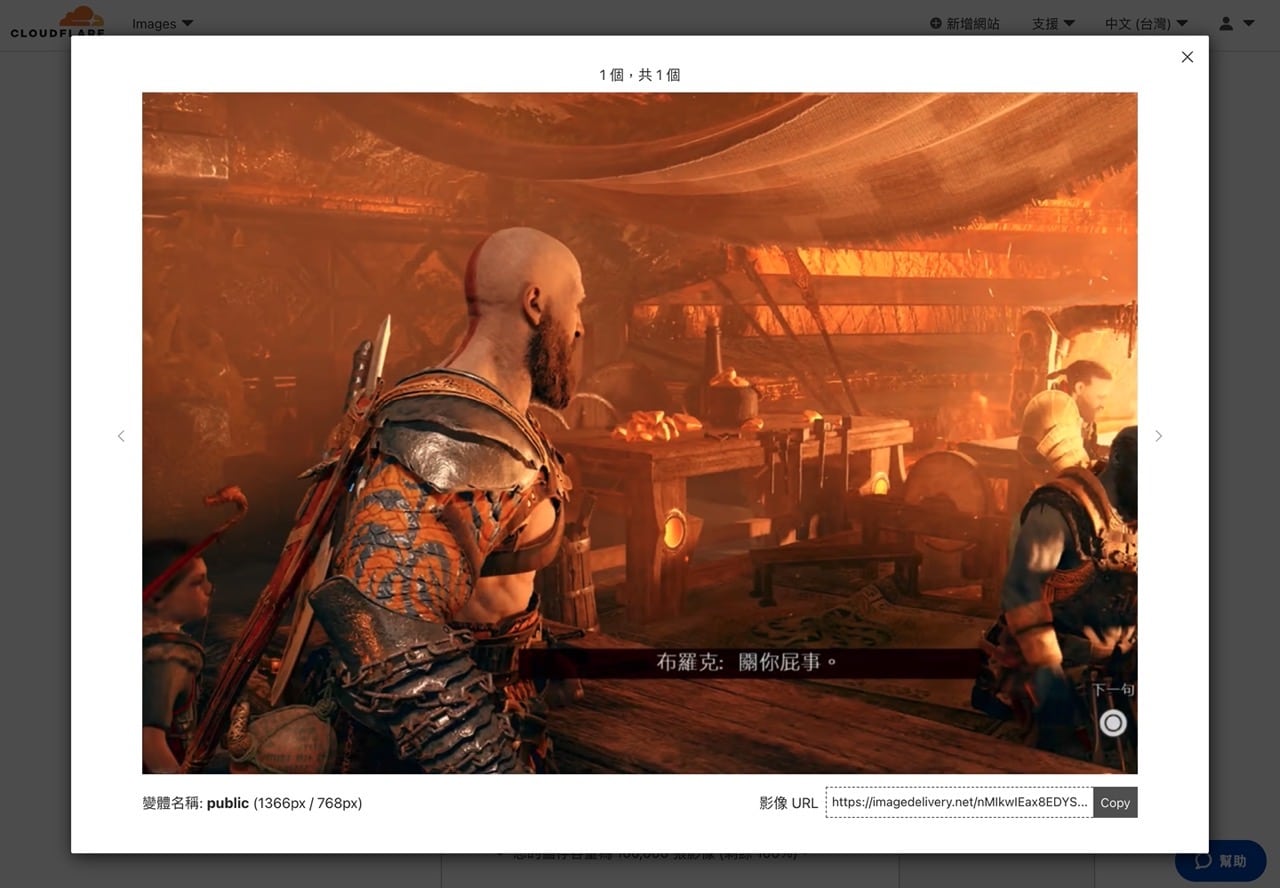Screen dimensions: 1280x888
Task: Open the 中文 (台灣) language selector
Action: 1146,23
